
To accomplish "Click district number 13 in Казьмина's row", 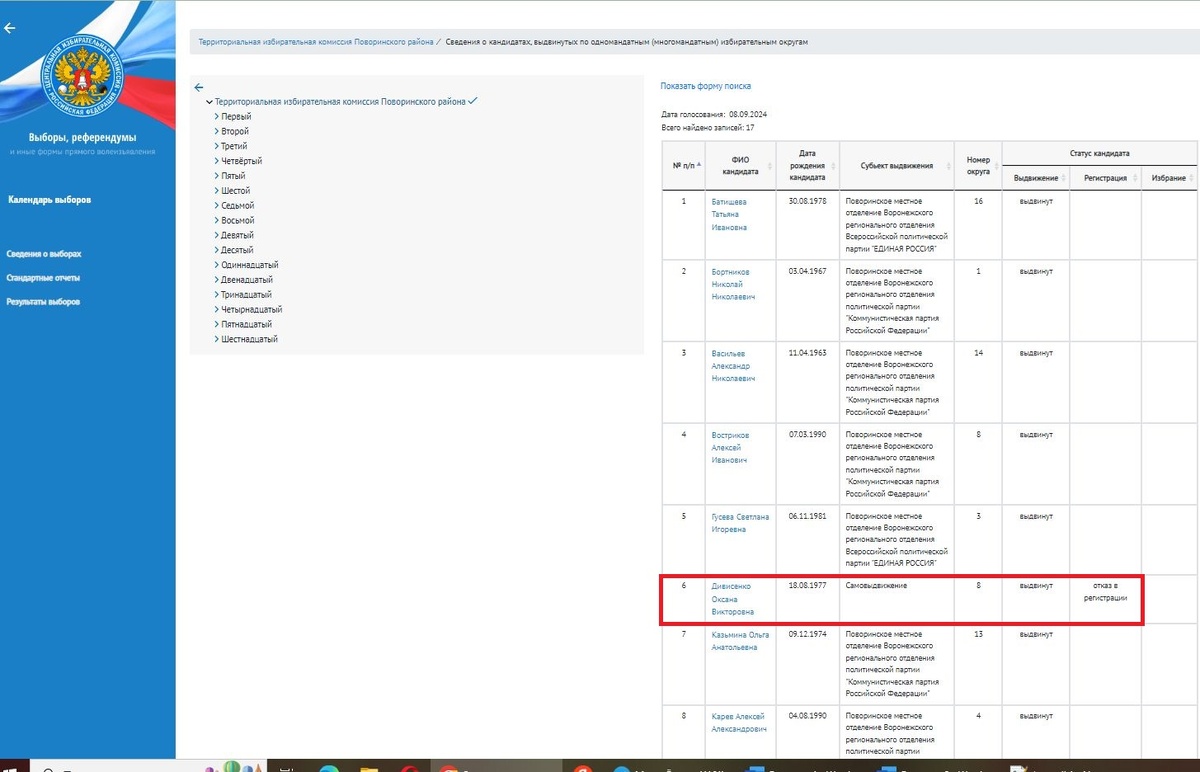I will click(978, 635).
